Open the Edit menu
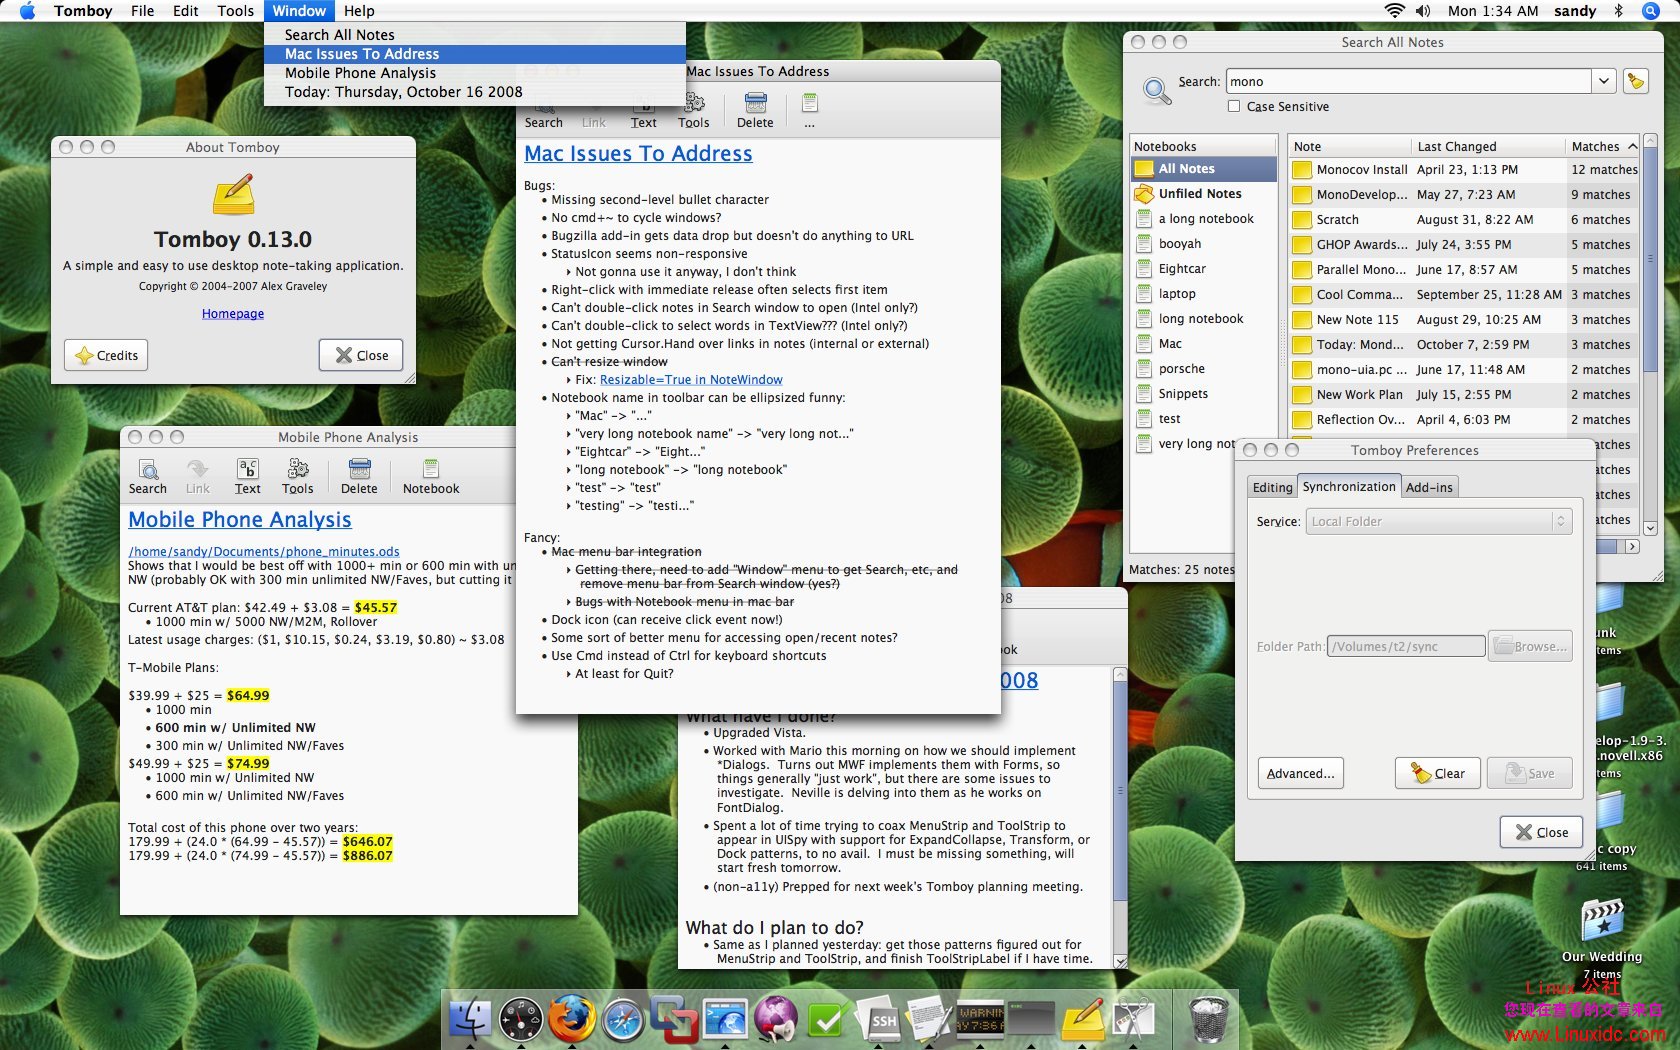 click(x=185, y=11)
